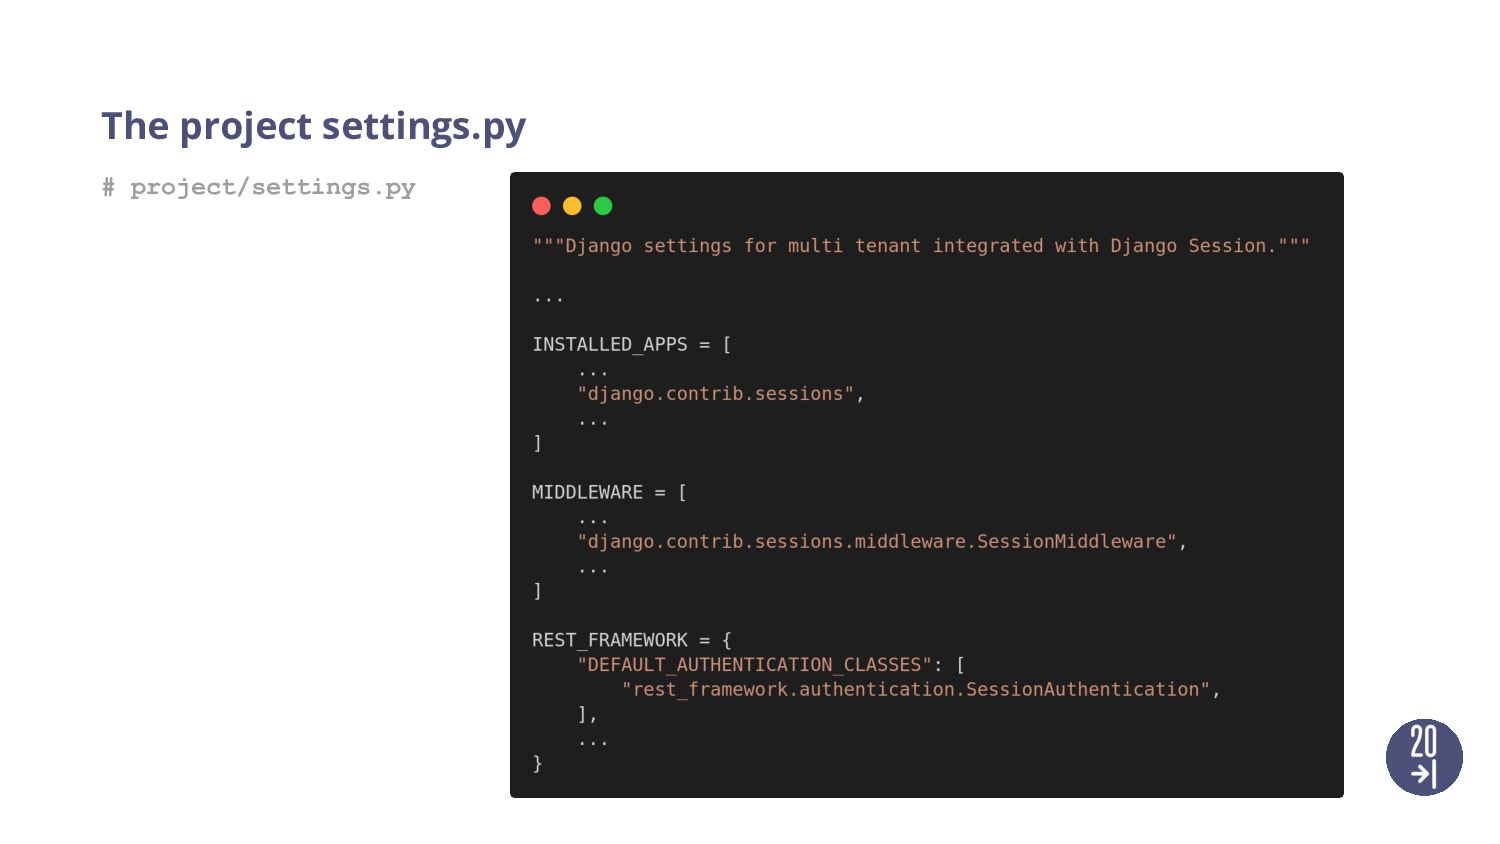The height and width of the screenshot is (844, 1500).
Task: Click the closing bracket of MIDDLEWARE list
Action: (537, 591)
